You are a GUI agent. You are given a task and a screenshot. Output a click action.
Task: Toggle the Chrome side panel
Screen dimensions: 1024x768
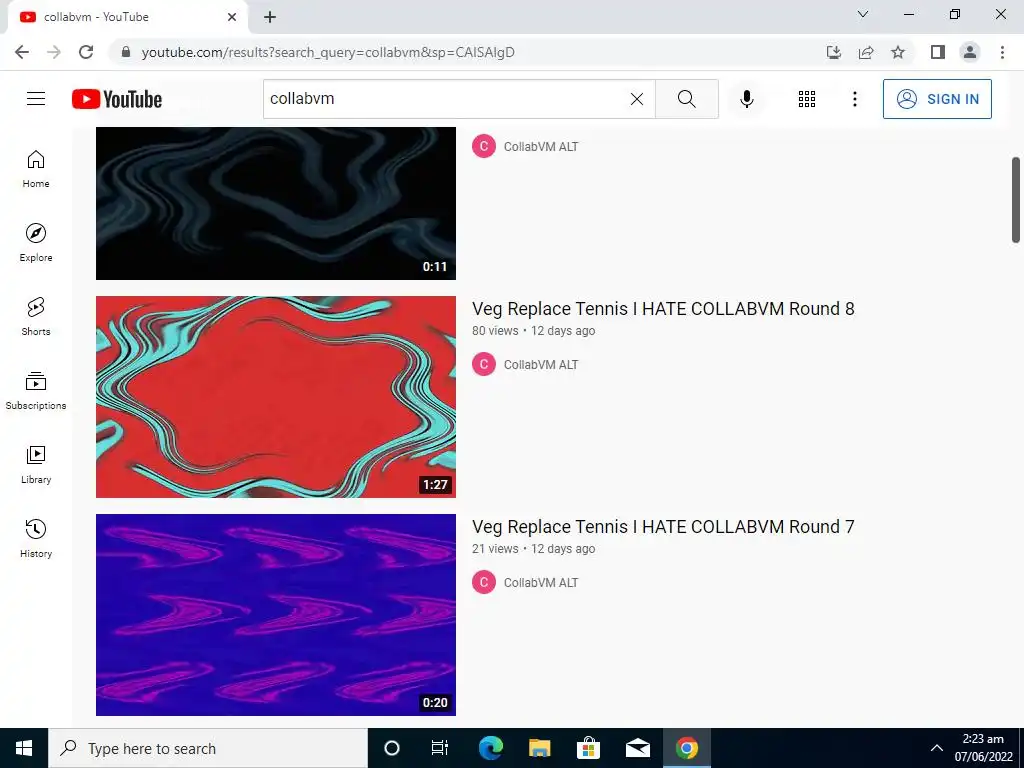pyautogui.click(x=938, y=52)
